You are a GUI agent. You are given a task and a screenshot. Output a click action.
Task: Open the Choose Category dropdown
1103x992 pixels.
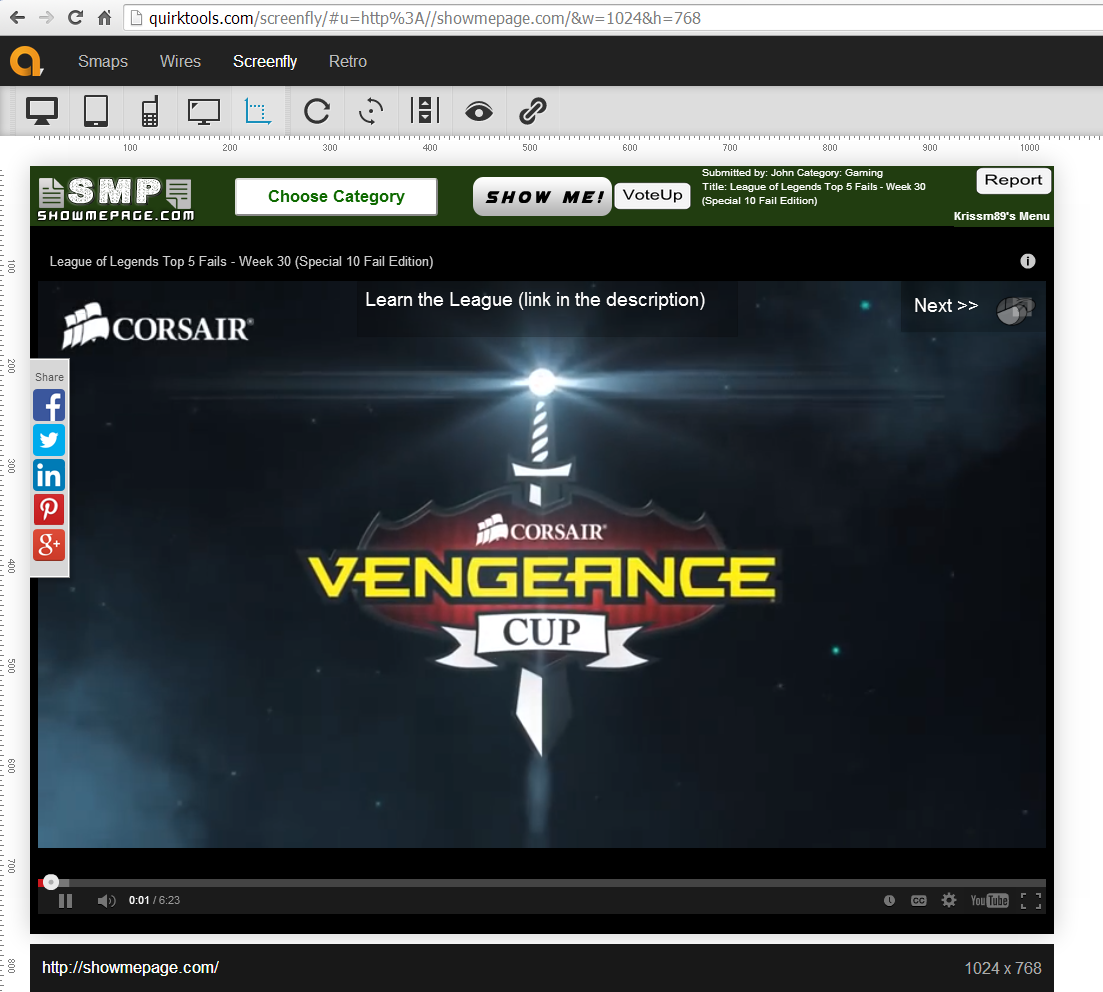point(336,196)
